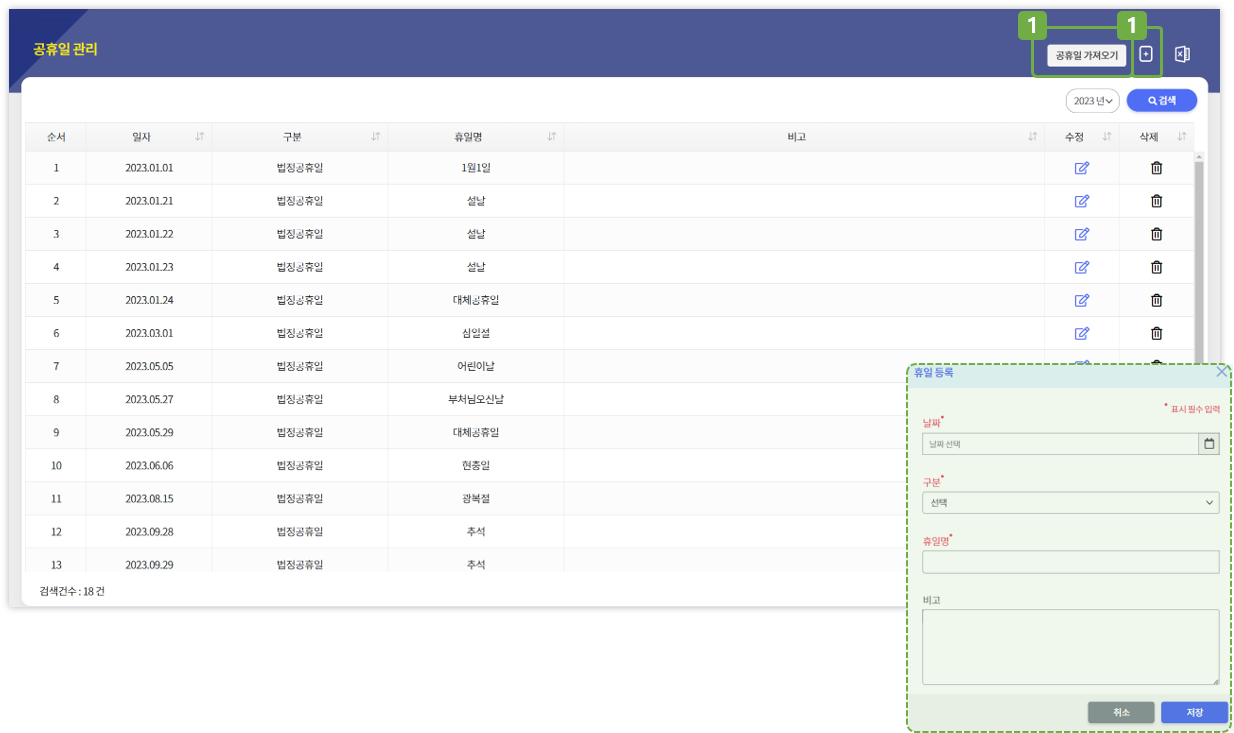This screenshot has width=1234, height=733.
Task: Select the 1월1일 holiday name cell
Action: click(x=476, y=168)
